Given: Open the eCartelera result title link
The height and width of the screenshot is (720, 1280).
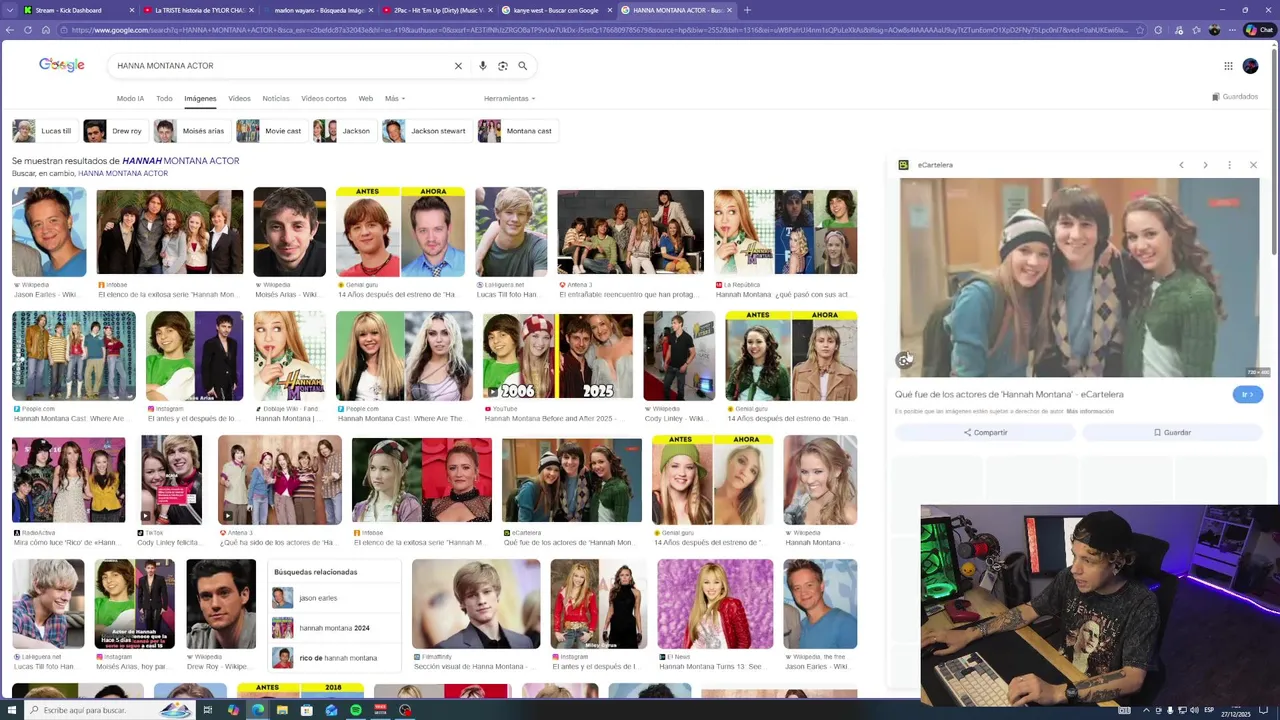Looking at the screenshot, I should point(1009,395).
